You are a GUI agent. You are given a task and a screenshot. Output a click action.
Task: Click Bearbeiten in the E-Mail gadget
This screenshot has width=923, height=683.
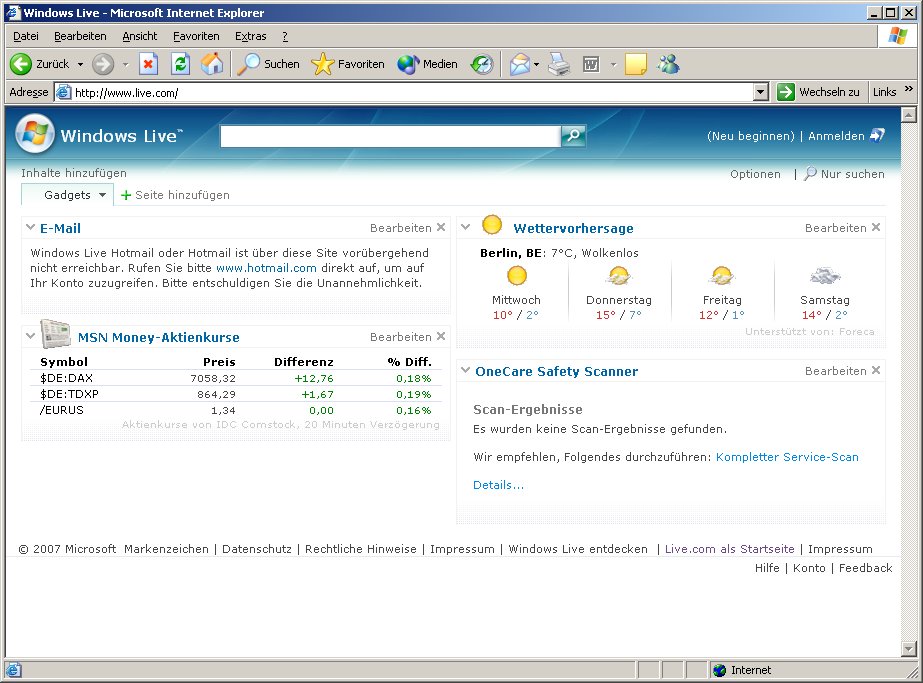point(401,228)
